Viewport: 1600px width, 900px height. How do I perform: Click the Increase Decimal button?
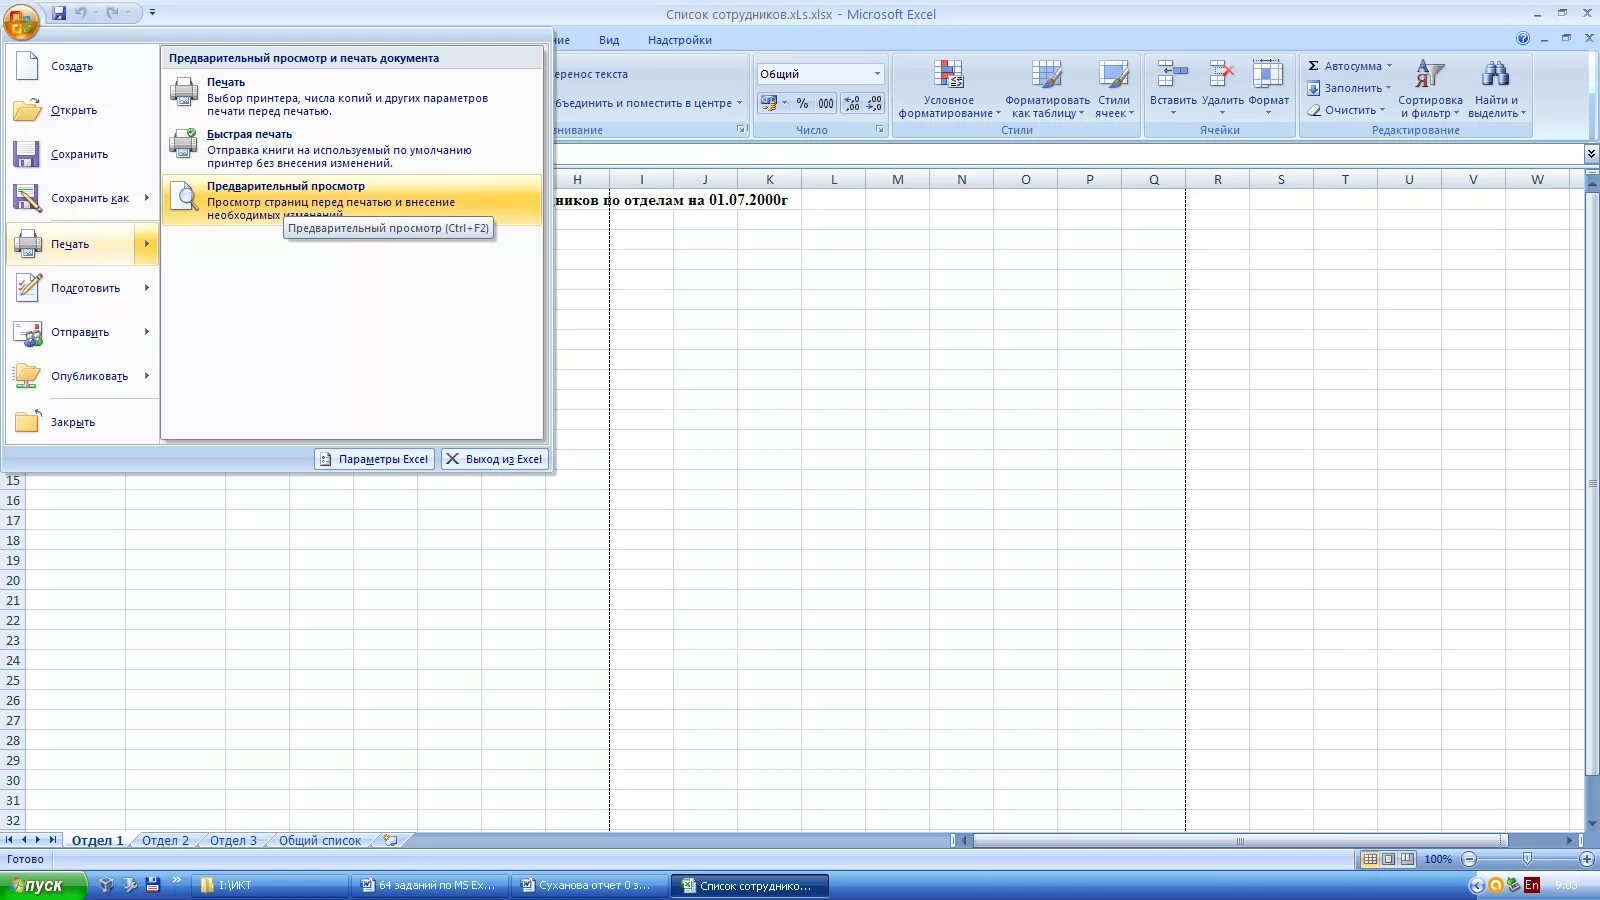[852, 103]
